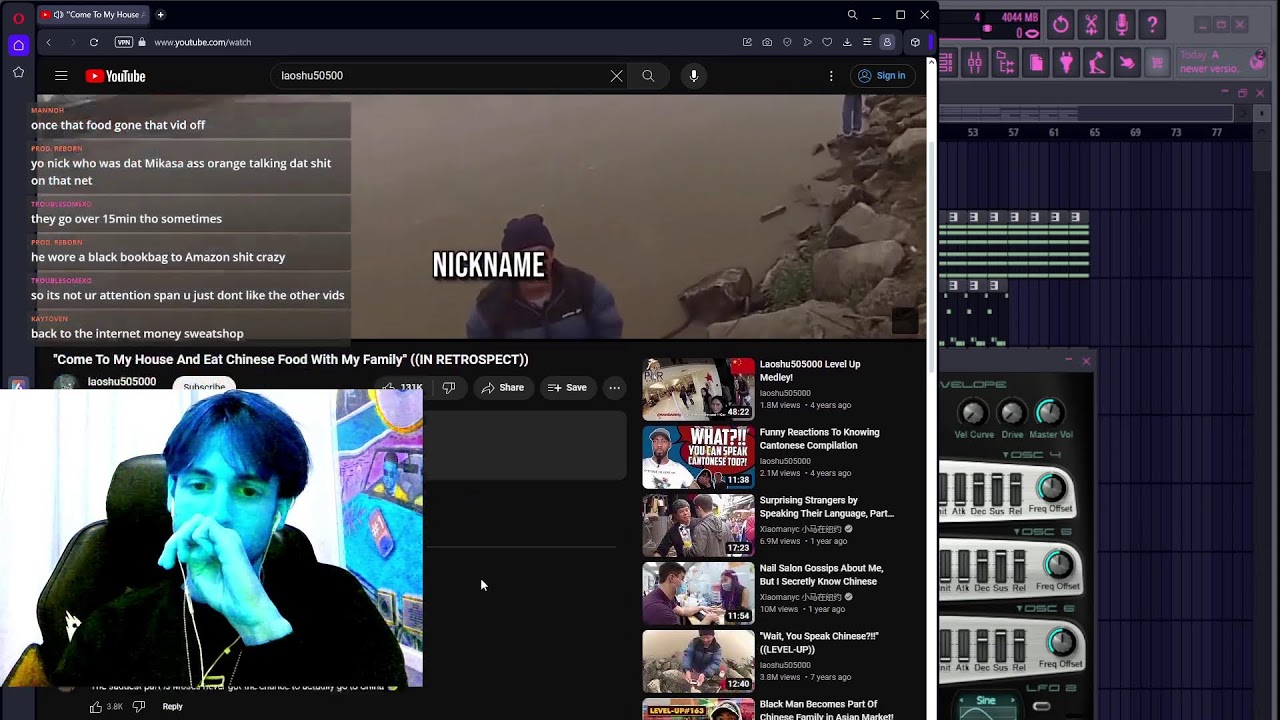
Task: Open "Wait, You Speak Chinese?!!" video thumbnail
Action: click(698, 661)
